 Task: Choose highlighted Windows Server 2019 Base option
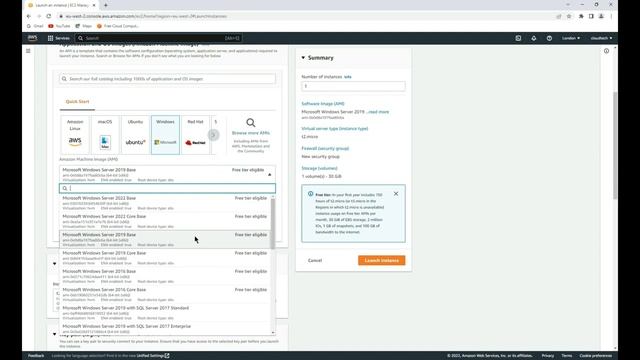tap(165, 239)
